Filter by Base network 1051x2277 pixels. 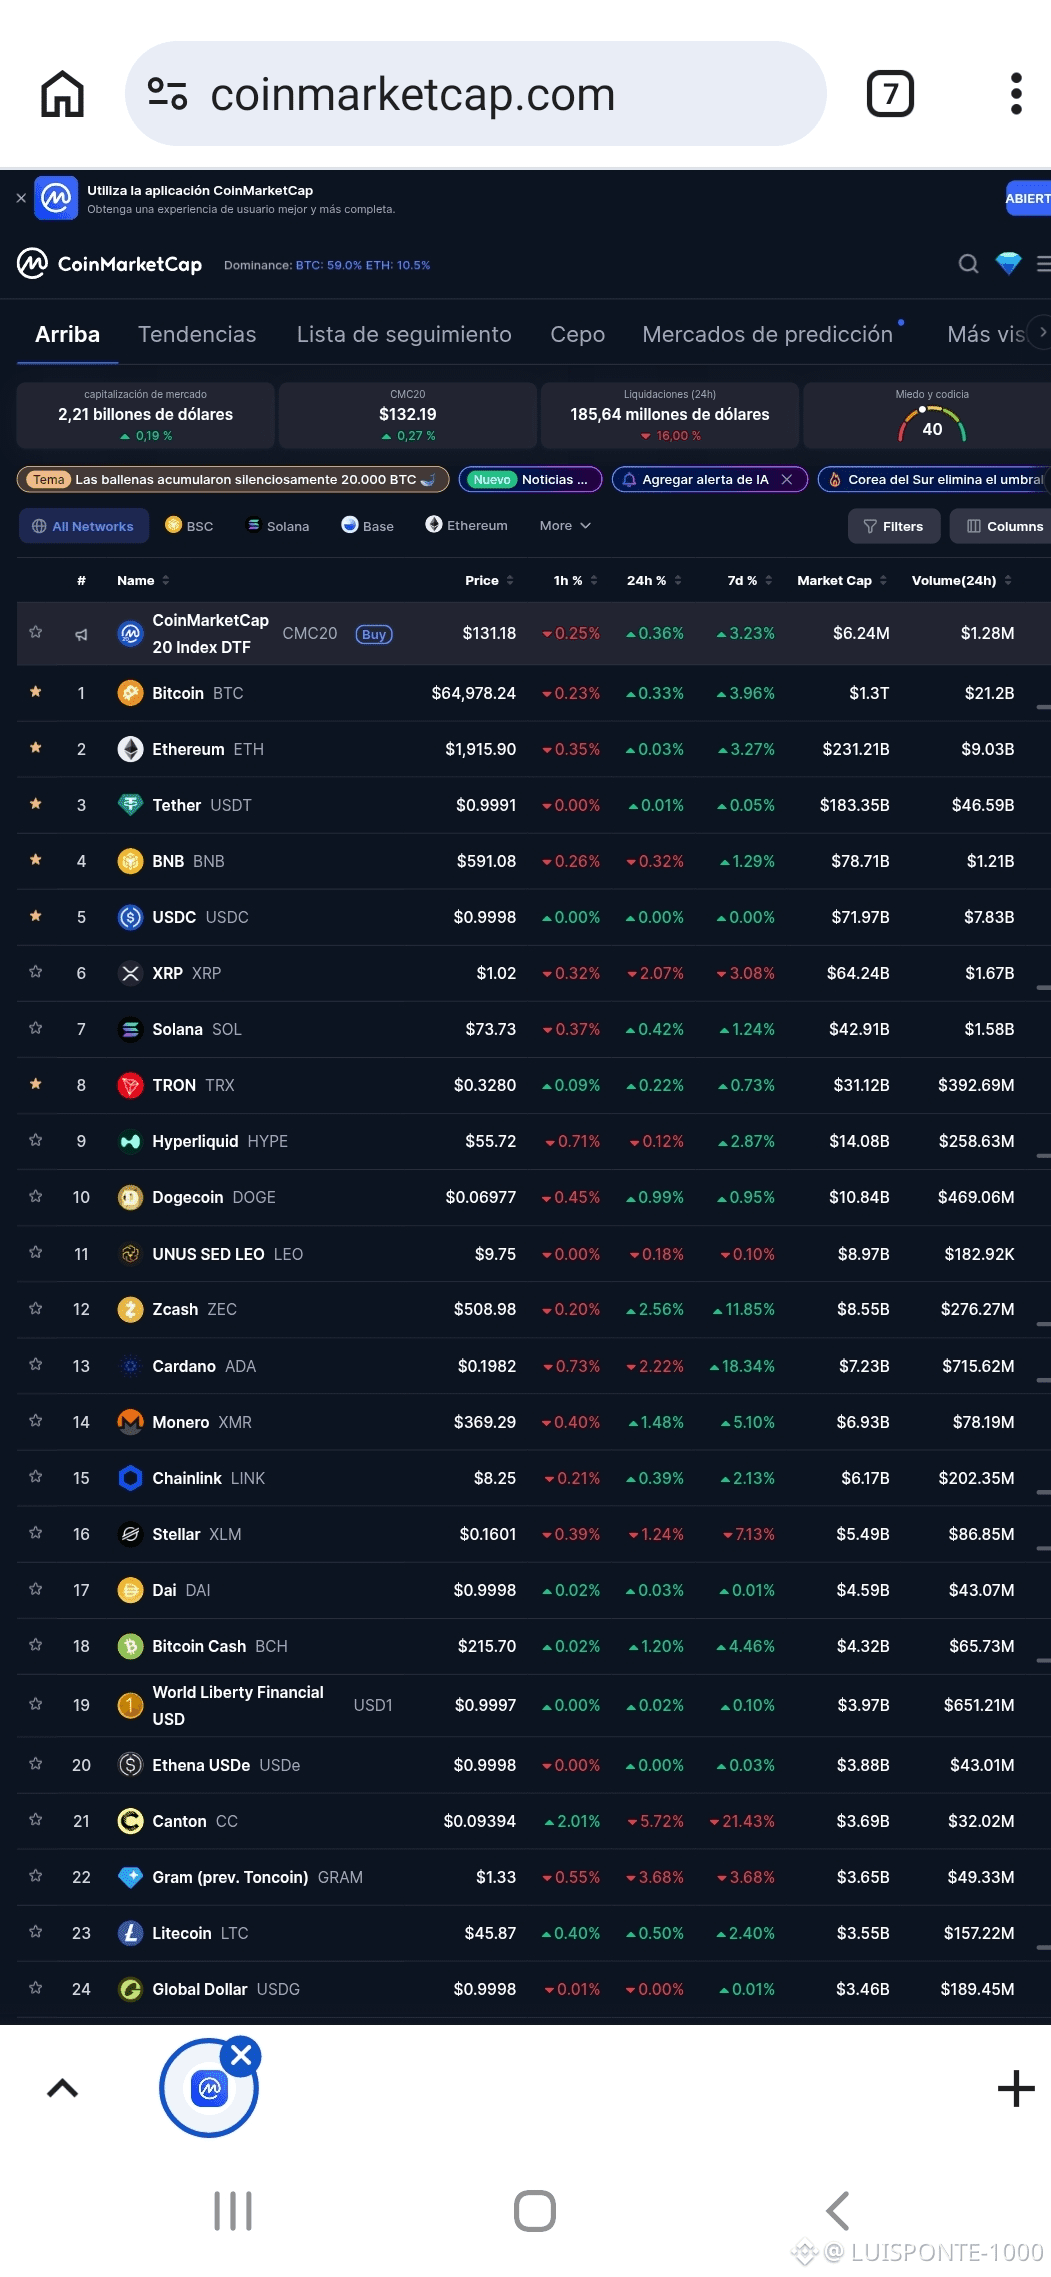[x=367, y=526]
